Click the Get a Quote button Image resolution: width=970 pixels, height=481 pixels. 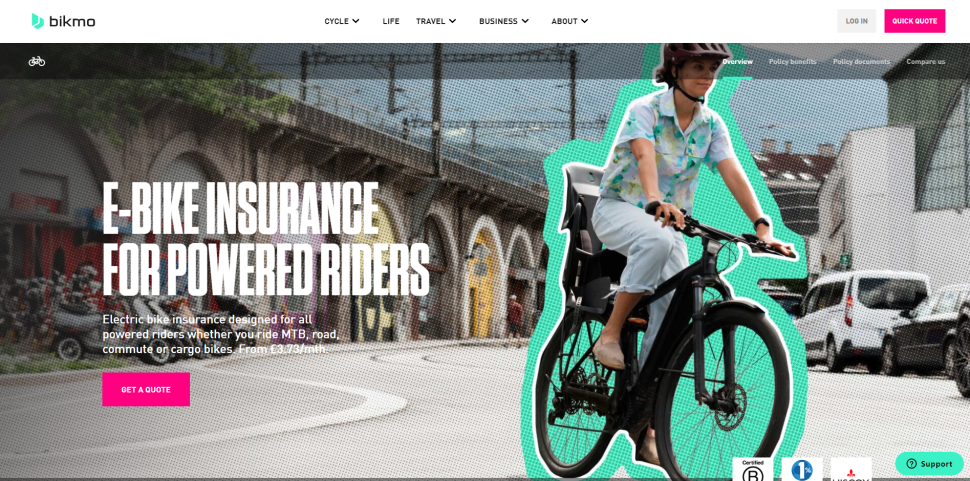coord(146,389)
